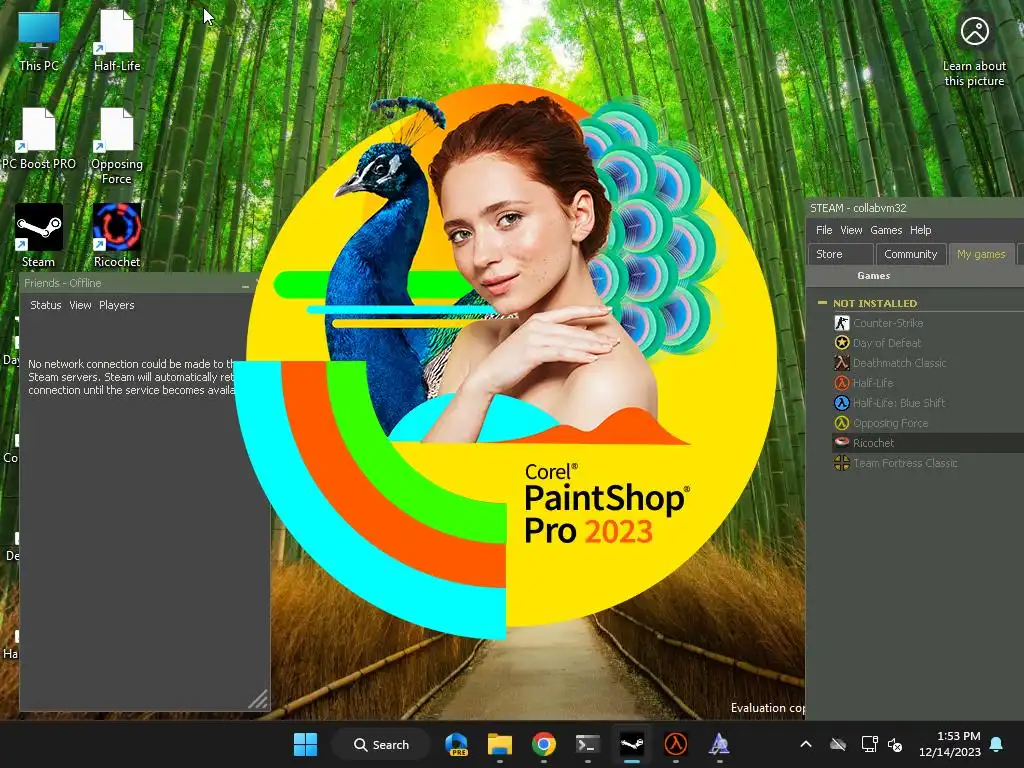Select Half-Life: Blue Shift in games list
1024x768 pixels.
899,403
